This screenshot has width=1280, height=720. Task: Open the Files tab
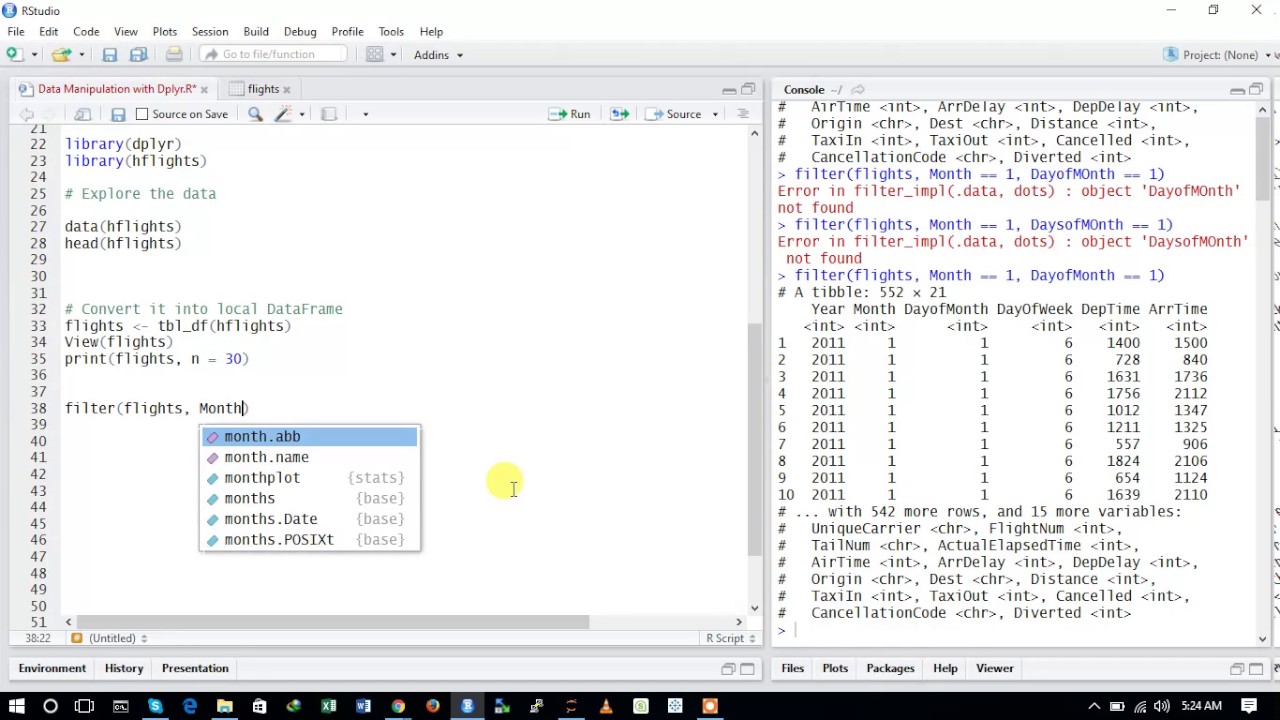click(x=792, y=668)
